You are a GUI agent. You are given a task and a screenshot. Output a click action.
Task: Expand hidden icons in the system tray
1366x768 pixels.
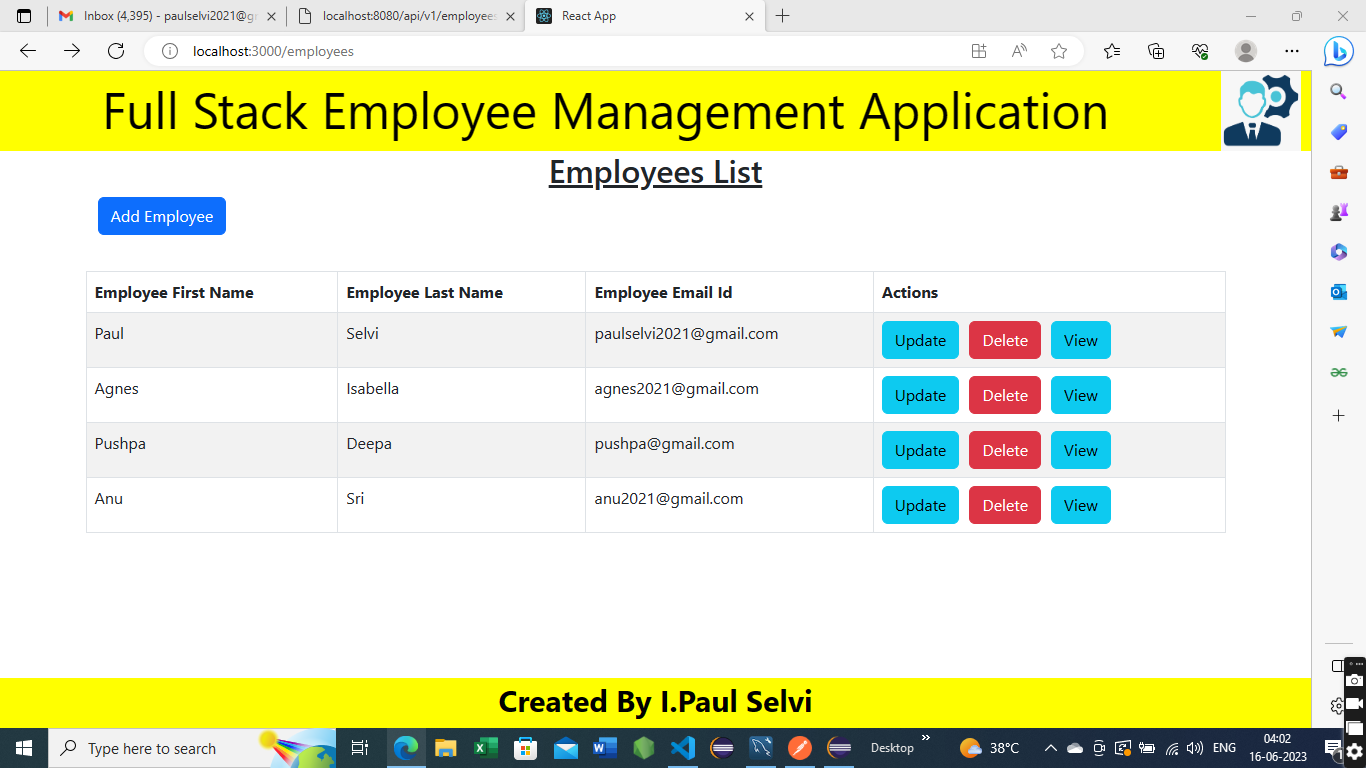click(1050, 748)
